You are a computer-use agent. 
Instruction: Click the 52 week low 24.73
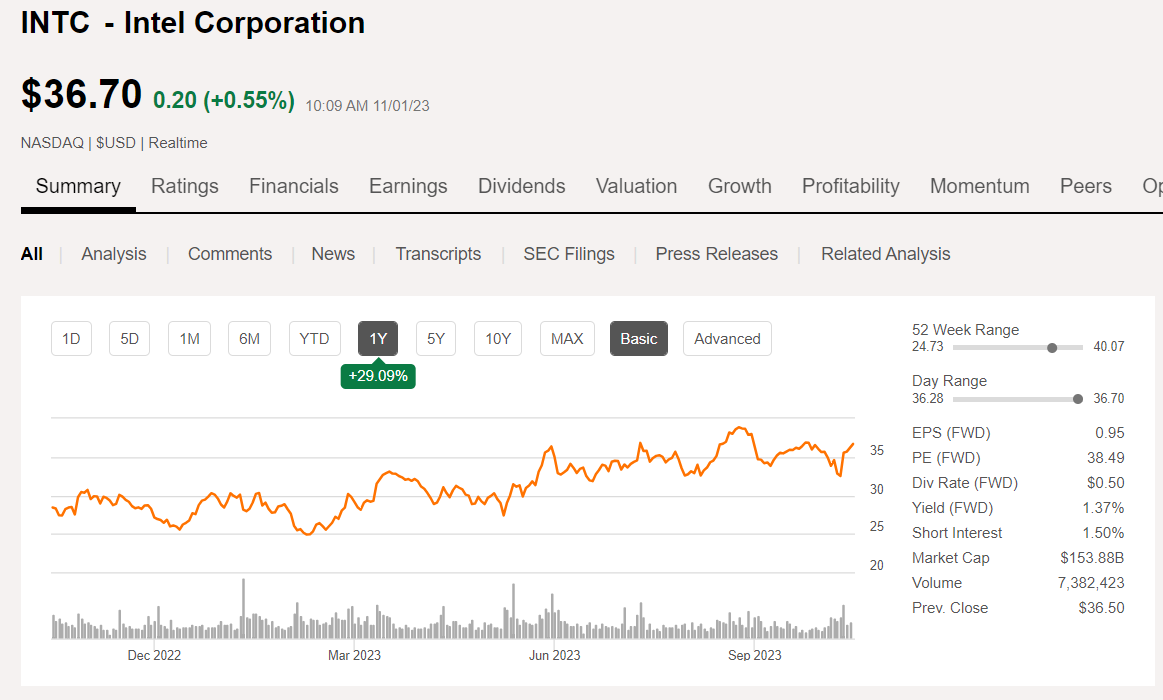pyautogui.click(x=928, y=347)
